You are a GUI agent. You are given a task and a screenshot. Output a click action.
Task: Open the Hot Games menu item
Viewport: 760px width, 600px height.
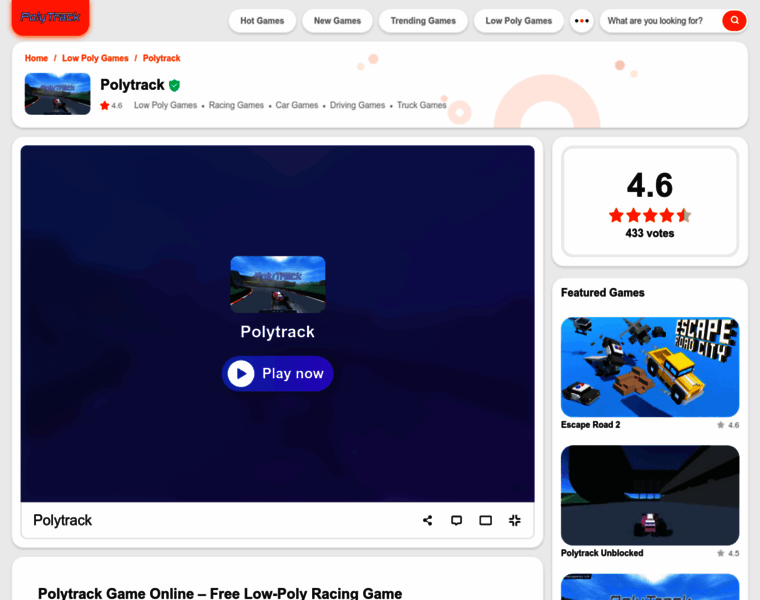click(x=262, y=21)
